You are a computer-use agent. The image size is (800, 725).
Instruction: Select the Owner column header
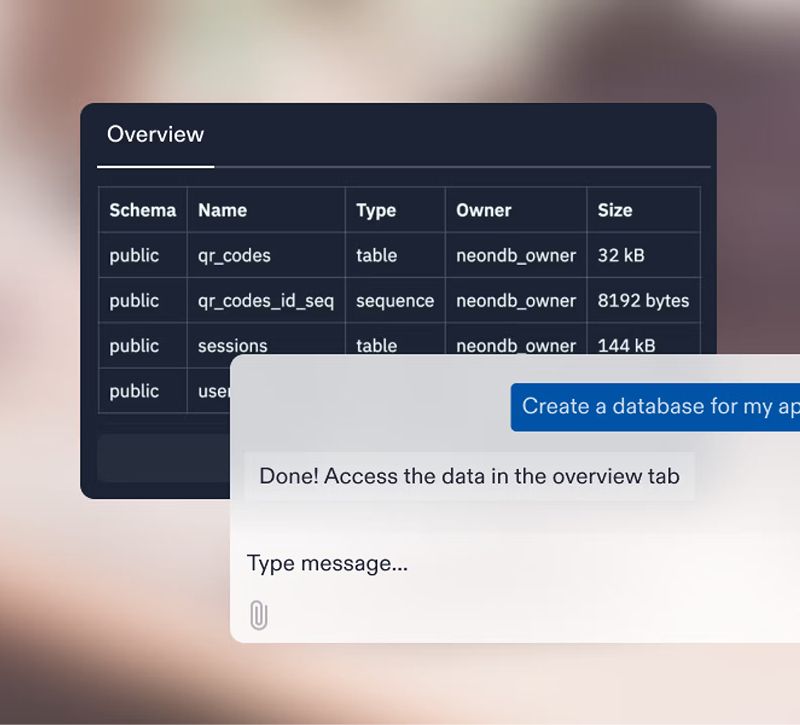484,210
